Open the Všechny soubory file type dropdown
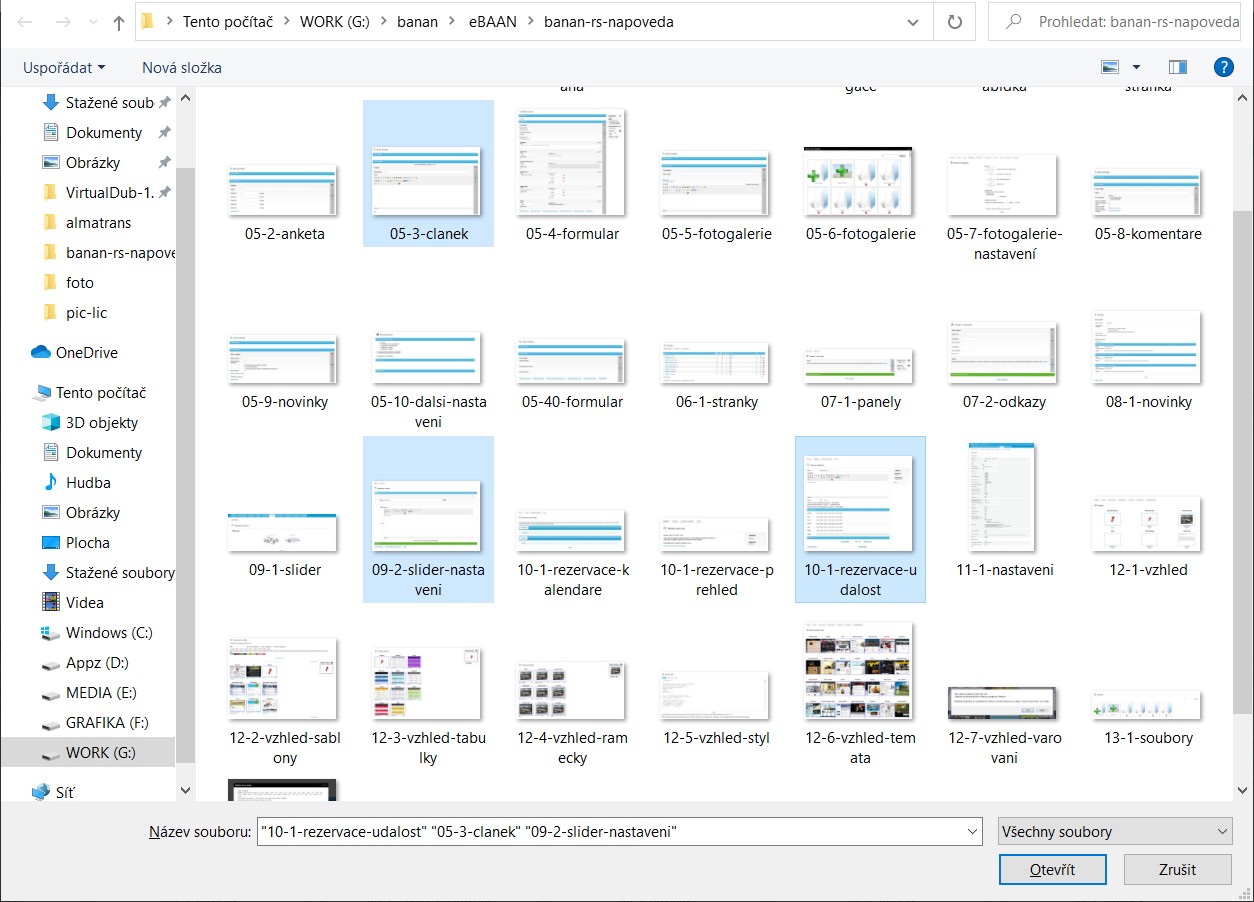 pos(1114,831)
